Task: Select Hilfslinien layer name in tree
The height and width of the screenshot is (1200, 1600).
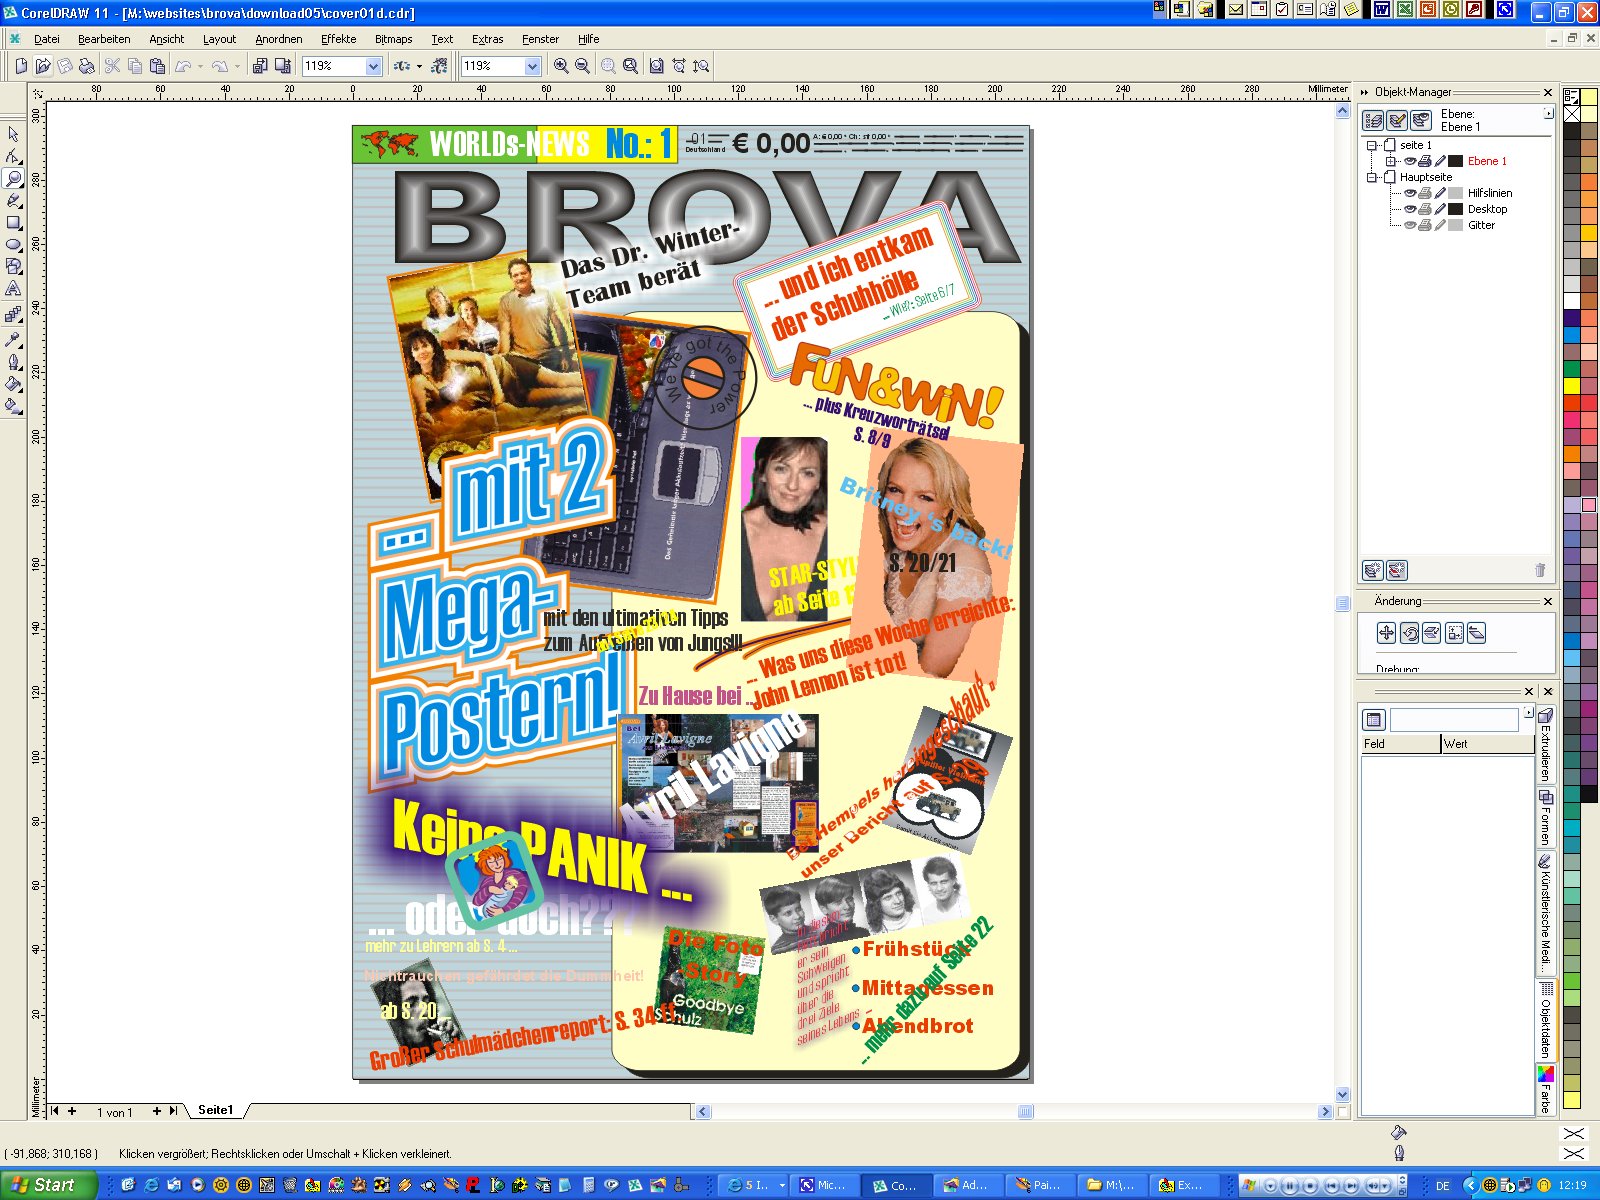Action: tap(1490, 193)
